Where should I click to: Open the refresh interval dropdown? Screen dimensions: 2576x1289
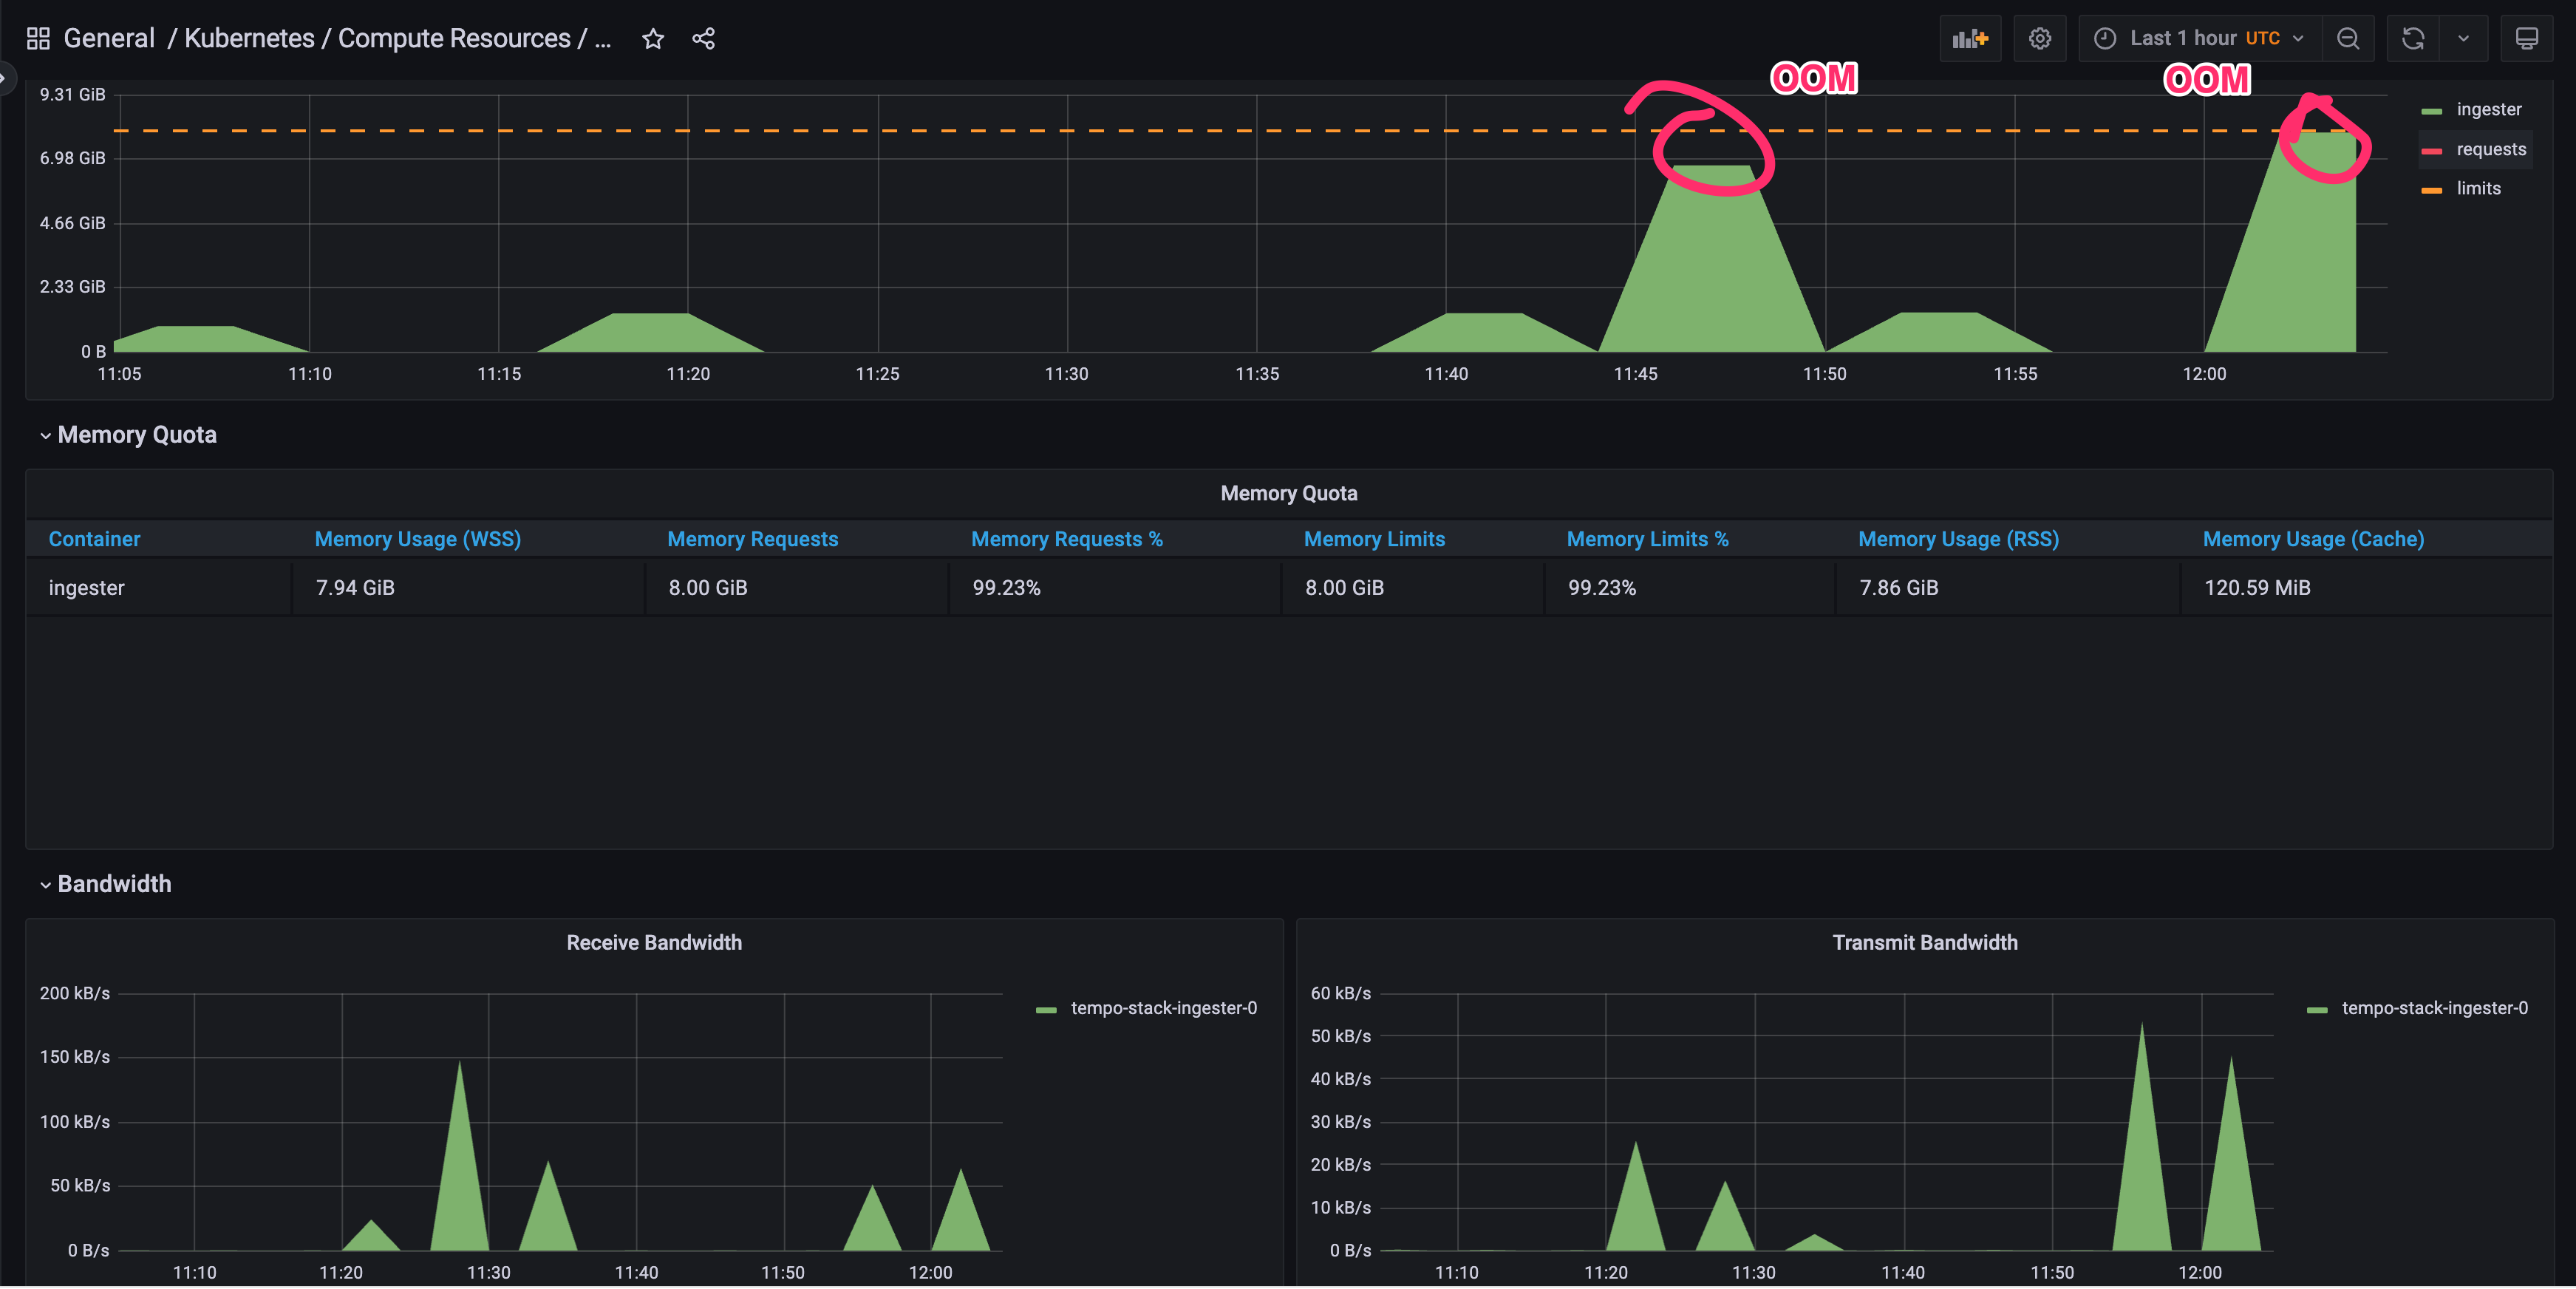(x=2464, y=39)
